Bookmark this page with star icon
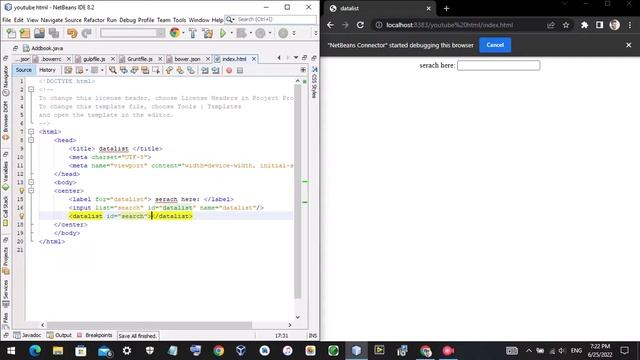This screenshot has width=640, height=360. coord(566,25)
